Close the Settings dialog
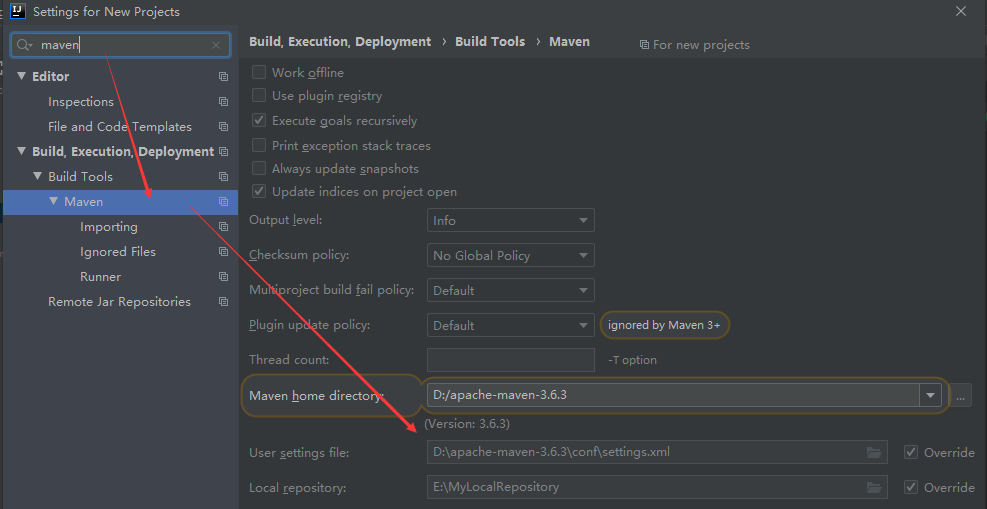Image resolution: width=987 pixels, height=509 pixels. (x=961, y=11)
